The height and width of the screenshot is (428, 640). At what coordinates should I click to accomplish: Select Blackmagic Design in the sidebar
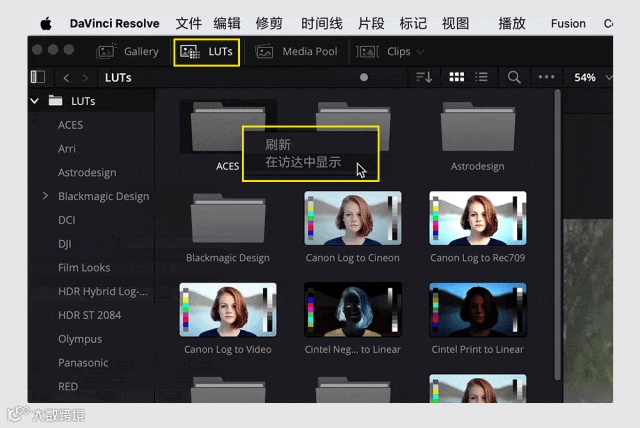coord(103,196)
